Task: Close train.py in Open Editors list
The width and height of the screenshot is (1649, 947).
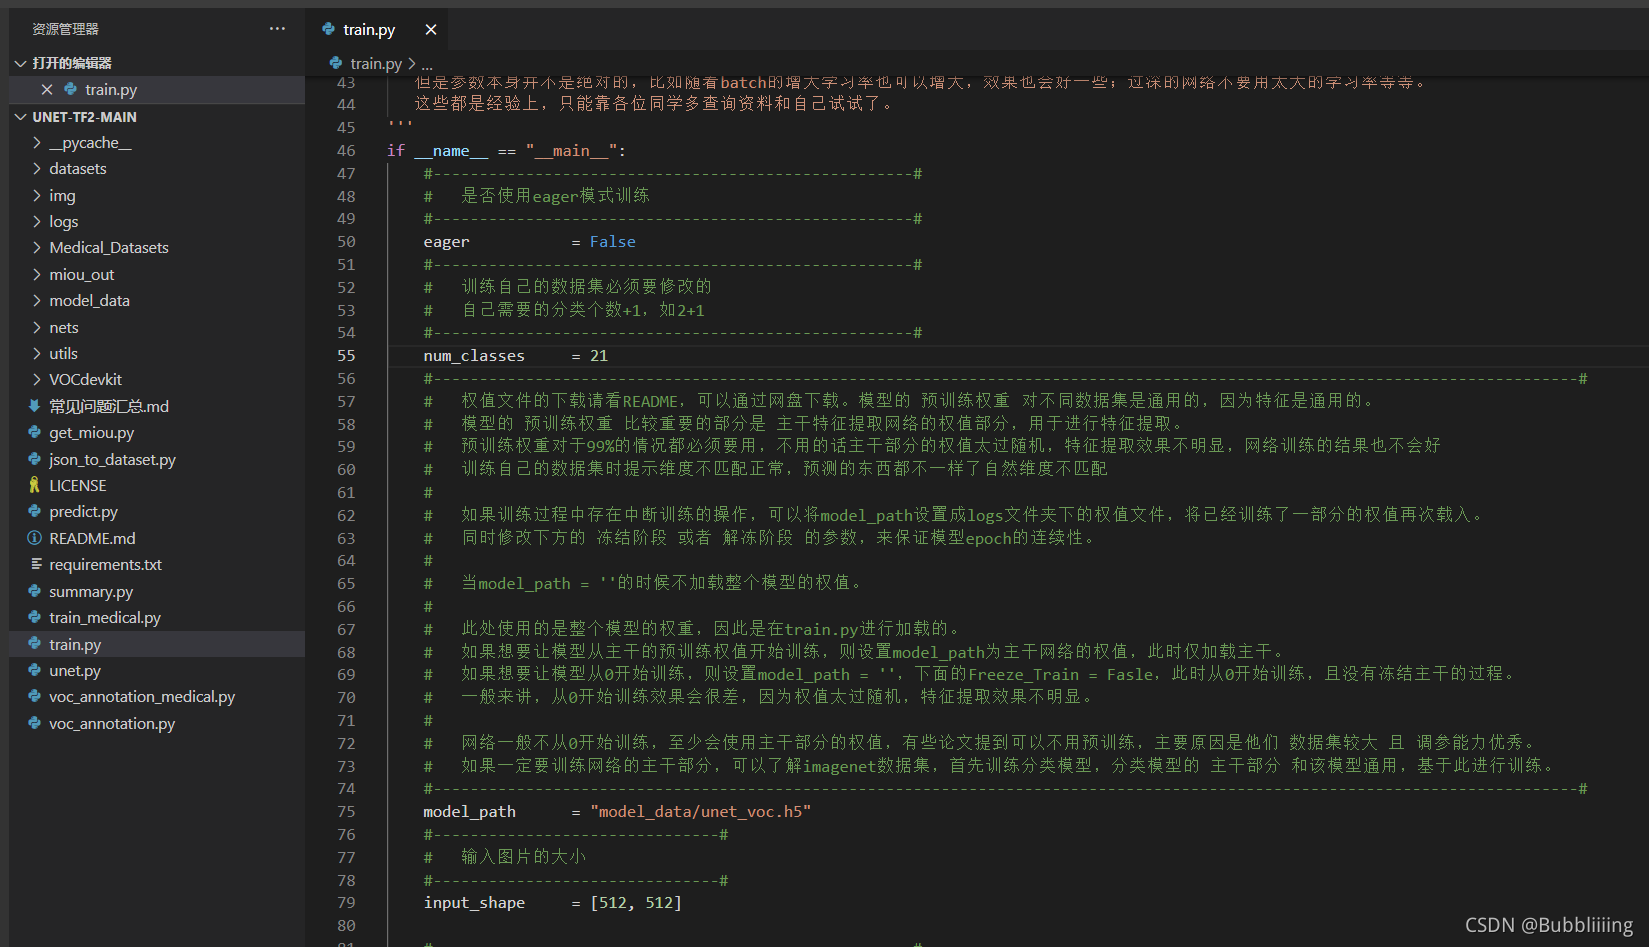Action: click(47, 89)
